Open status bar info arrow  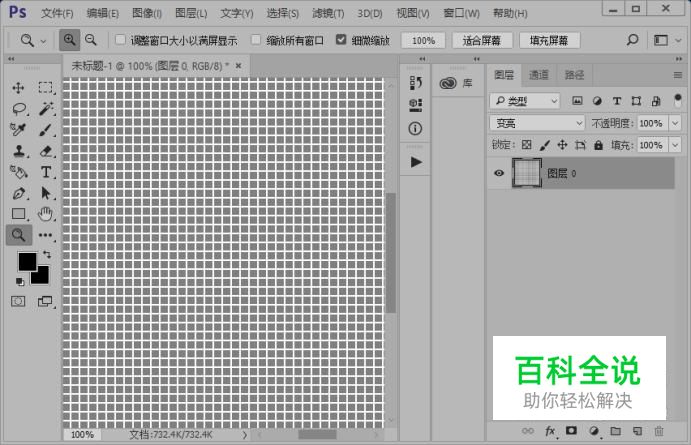tap(245, 435)
